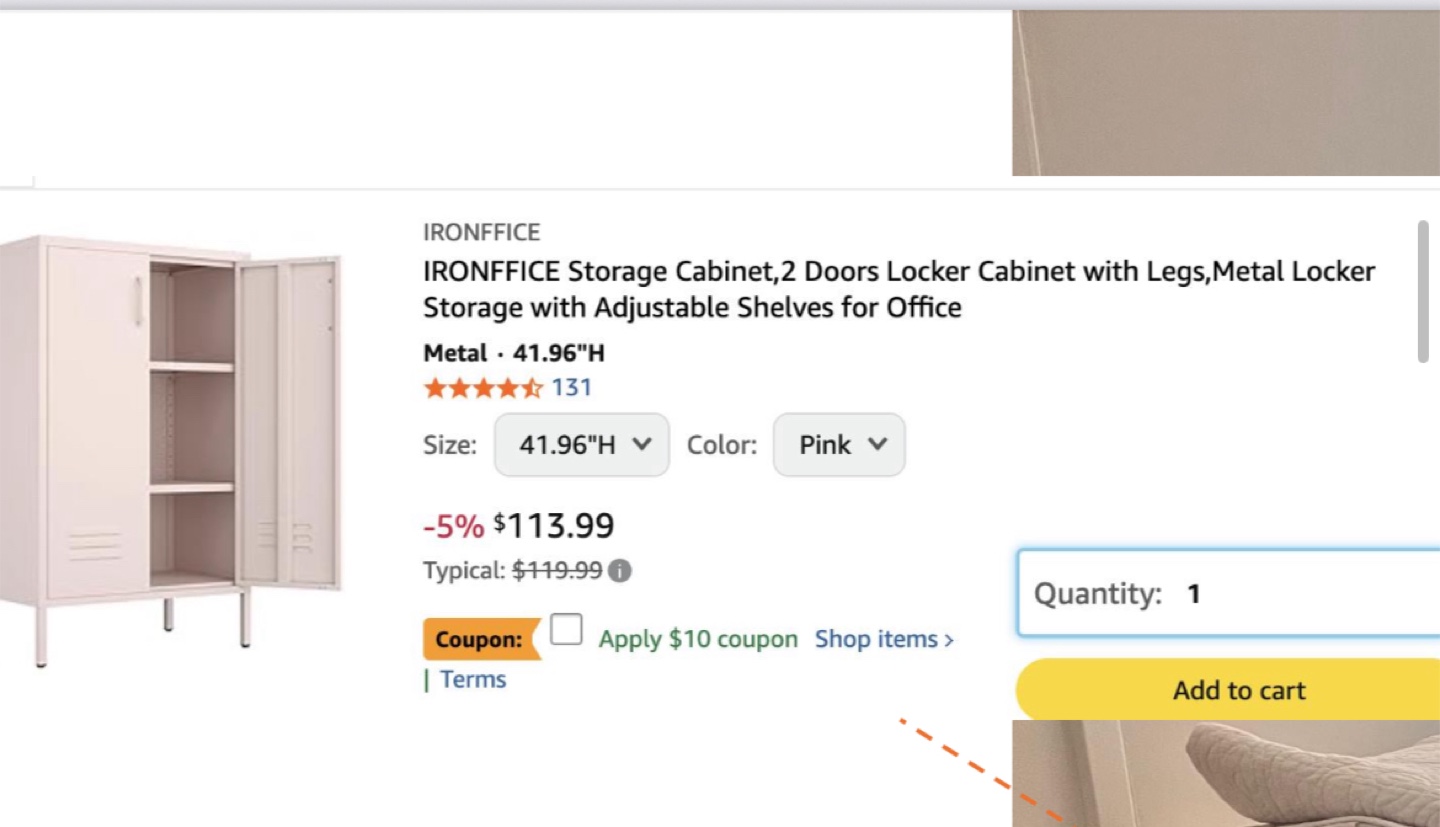
Task: Tick the $10 coupon checkbox
Action: point(566,630)
